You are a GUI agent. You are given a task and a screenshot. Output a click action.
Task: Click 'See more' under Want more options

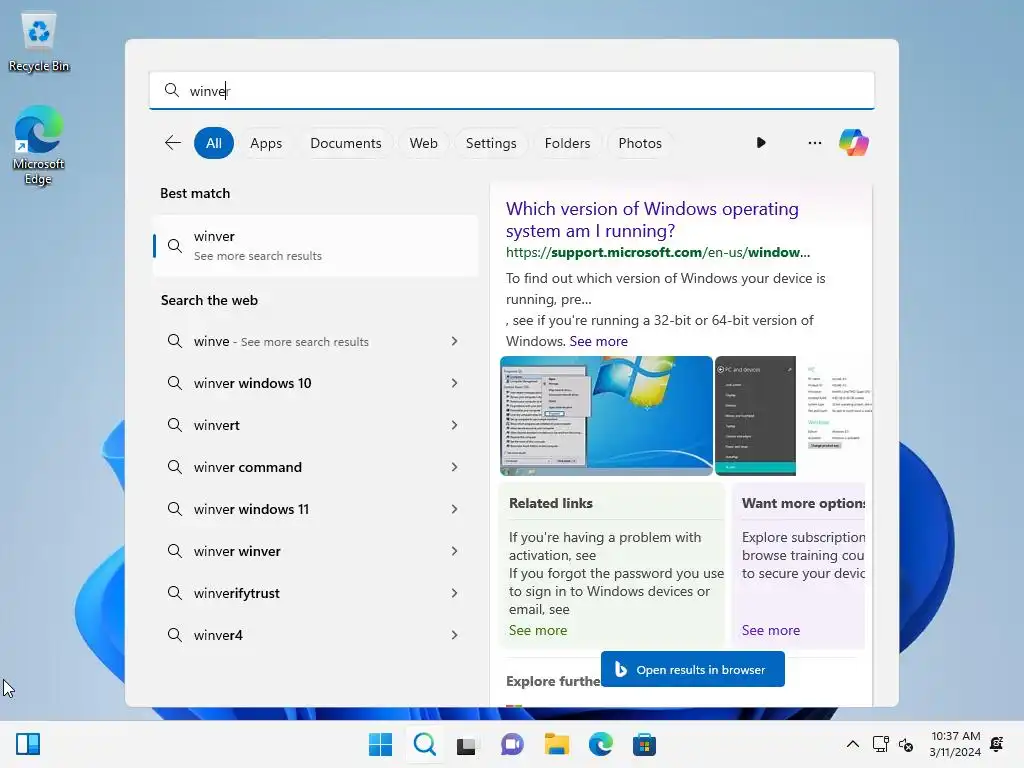tap(771, 630)
